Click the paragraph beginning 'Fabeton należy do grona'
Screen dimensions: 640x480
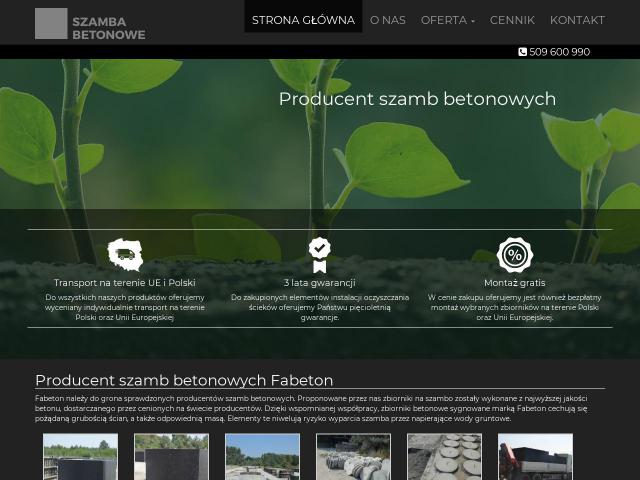(x=311, y=408)
